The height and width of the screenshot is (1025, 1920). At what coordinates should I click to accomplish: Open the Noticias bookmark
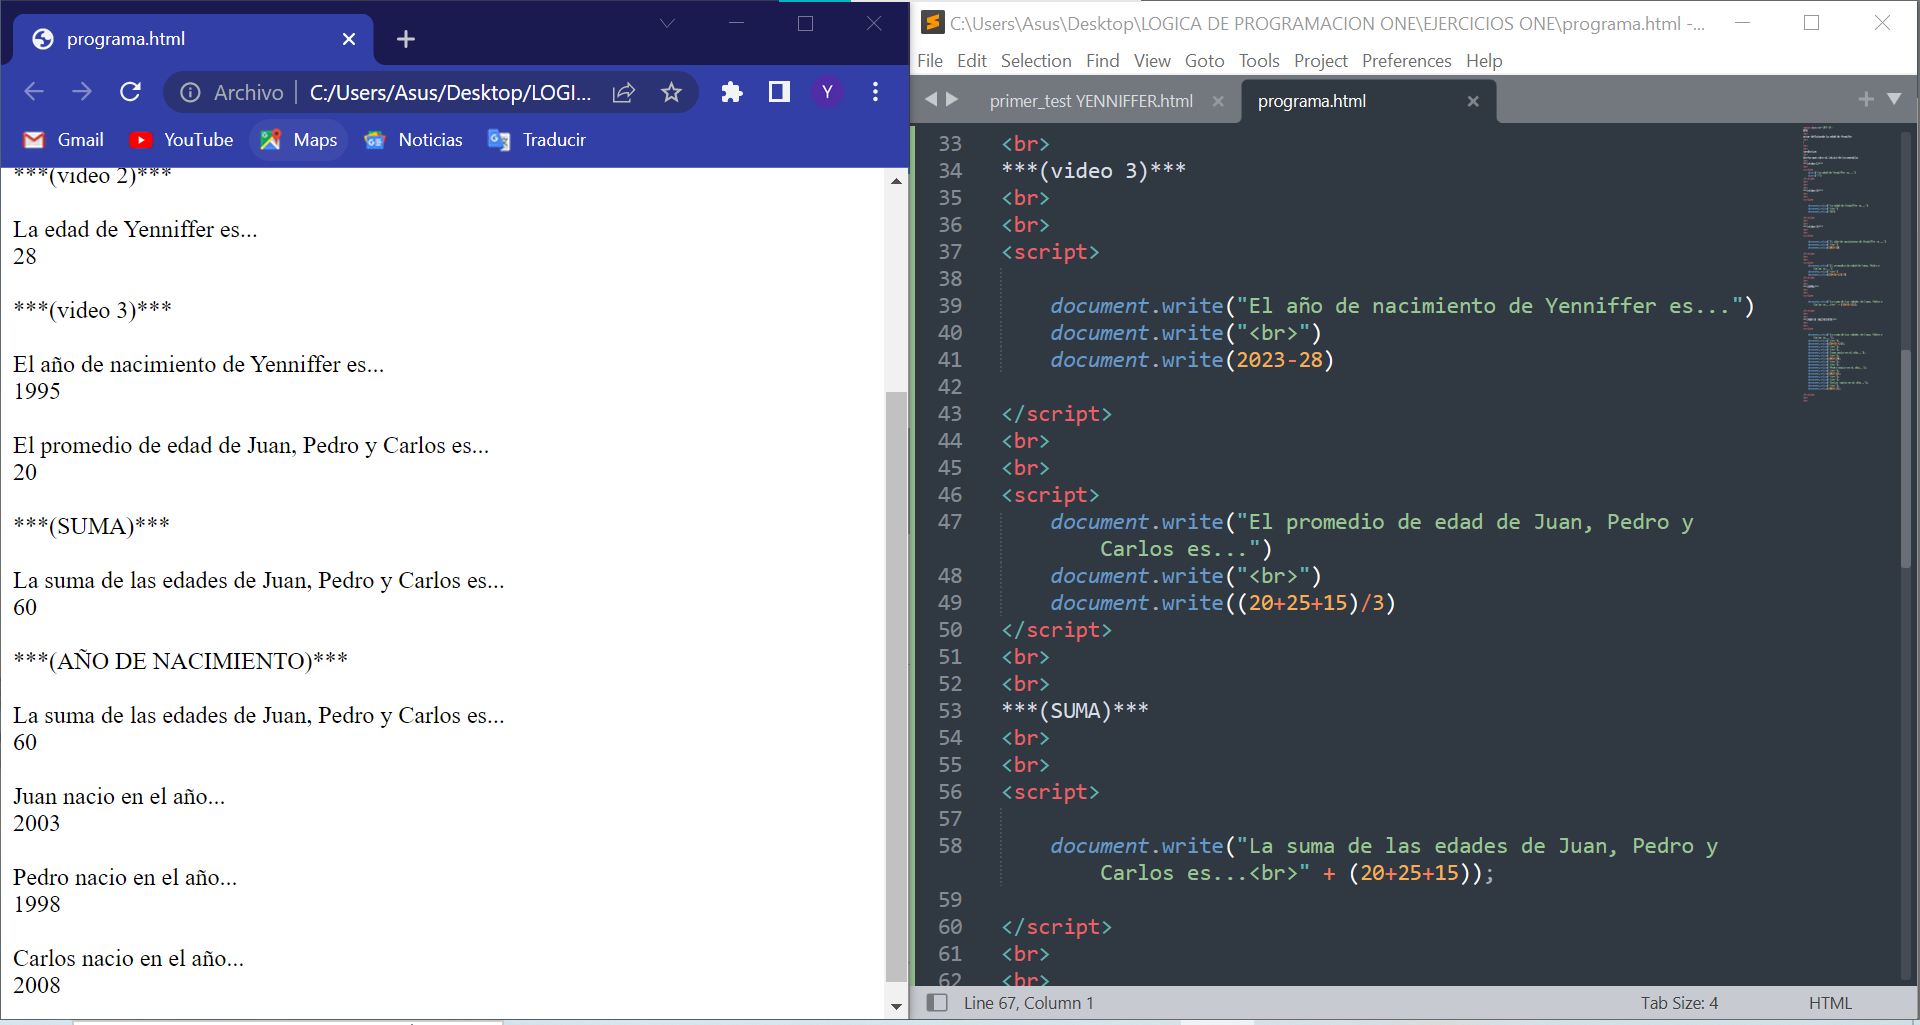[413, 140]
